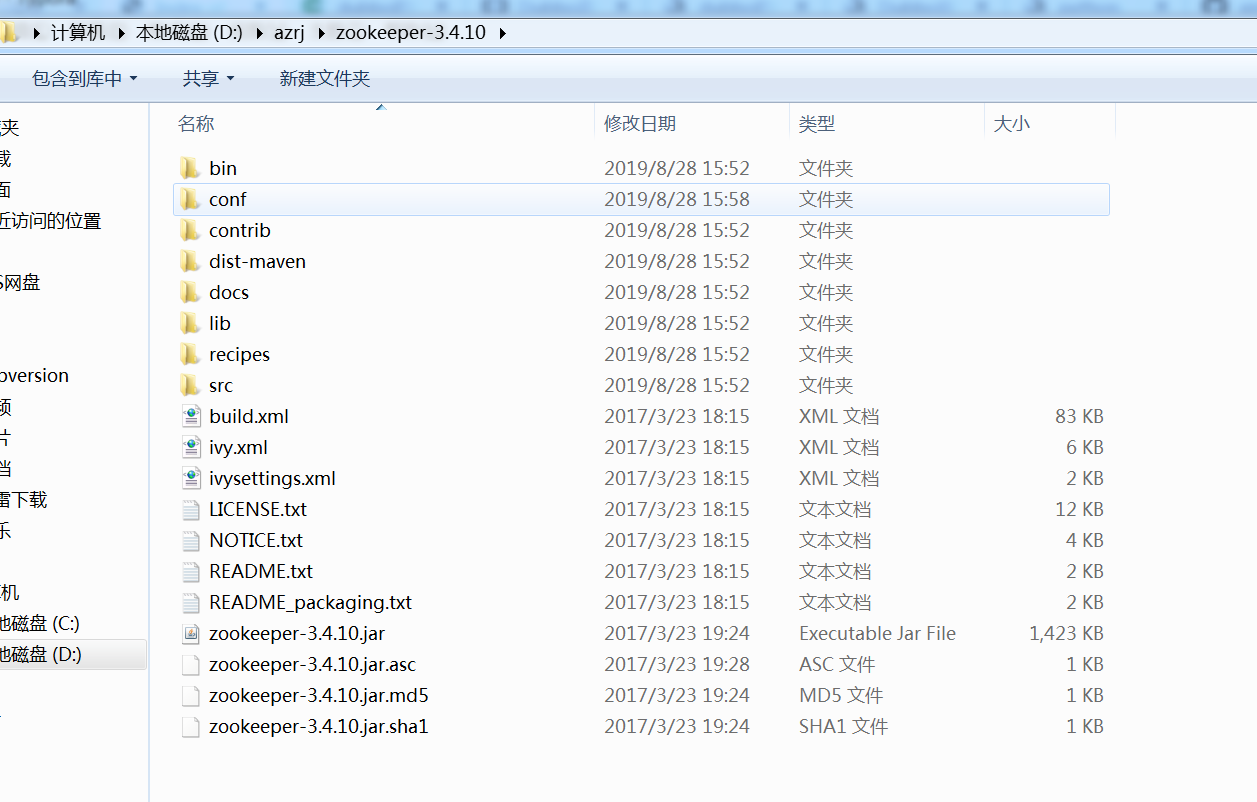
Task: Sort files by 名称 column header
Action: [196, 124]
